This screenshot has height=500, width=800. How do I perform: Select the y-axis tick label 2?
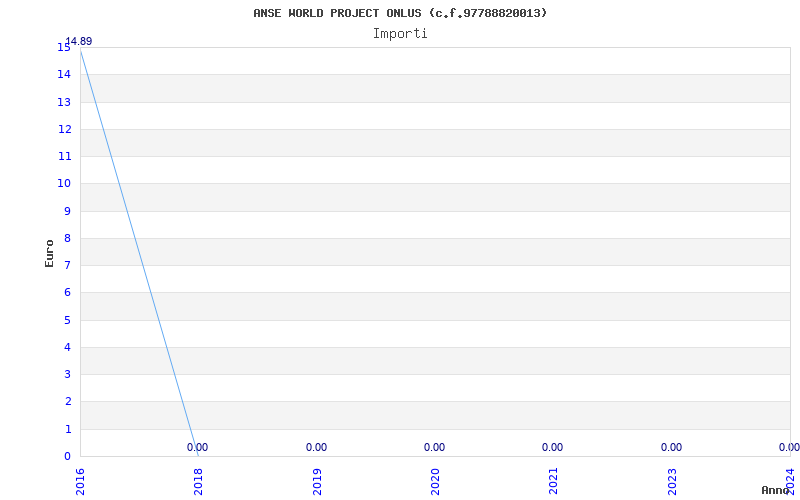(67, 402)
